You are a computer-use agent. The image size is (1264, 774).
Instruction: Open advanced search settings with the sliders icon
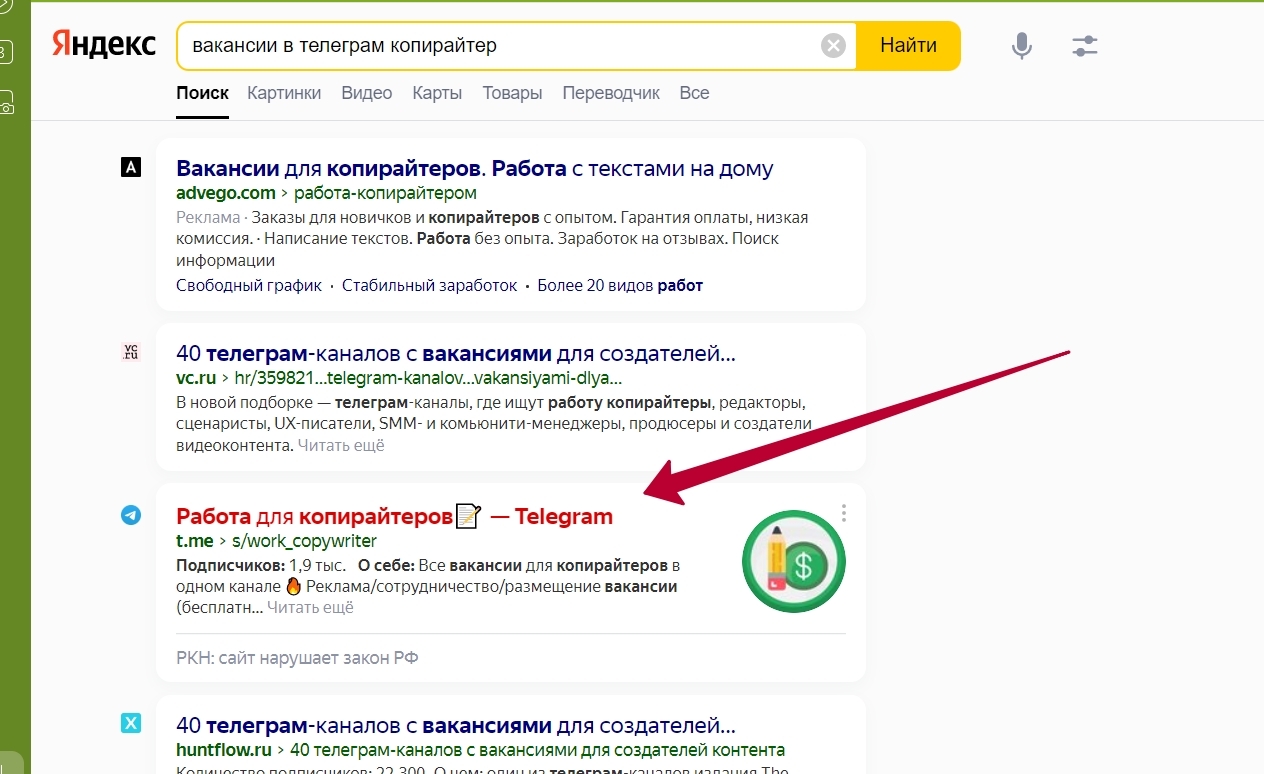click(x=1084, y=44)
